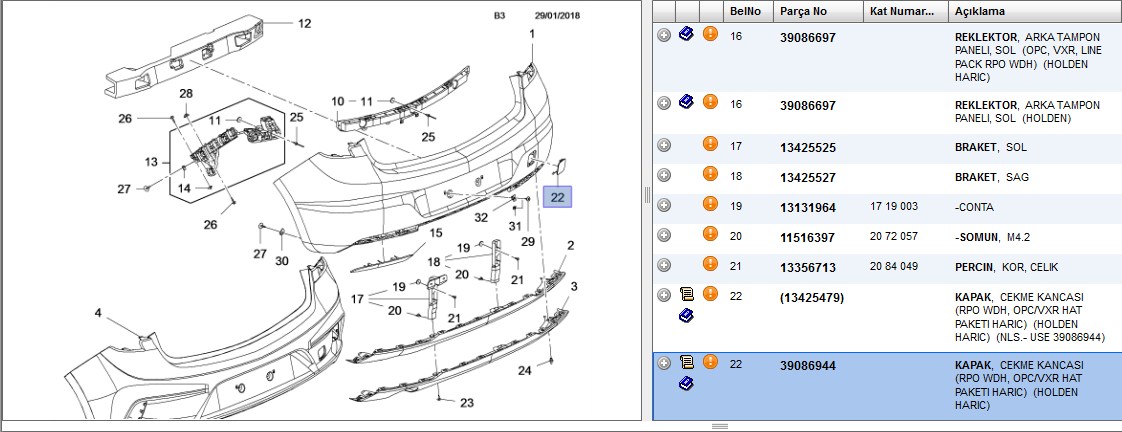Click the orange warning icon on PERCIN row
Viewport: 1122px width, 432px height.
(710, 264)
